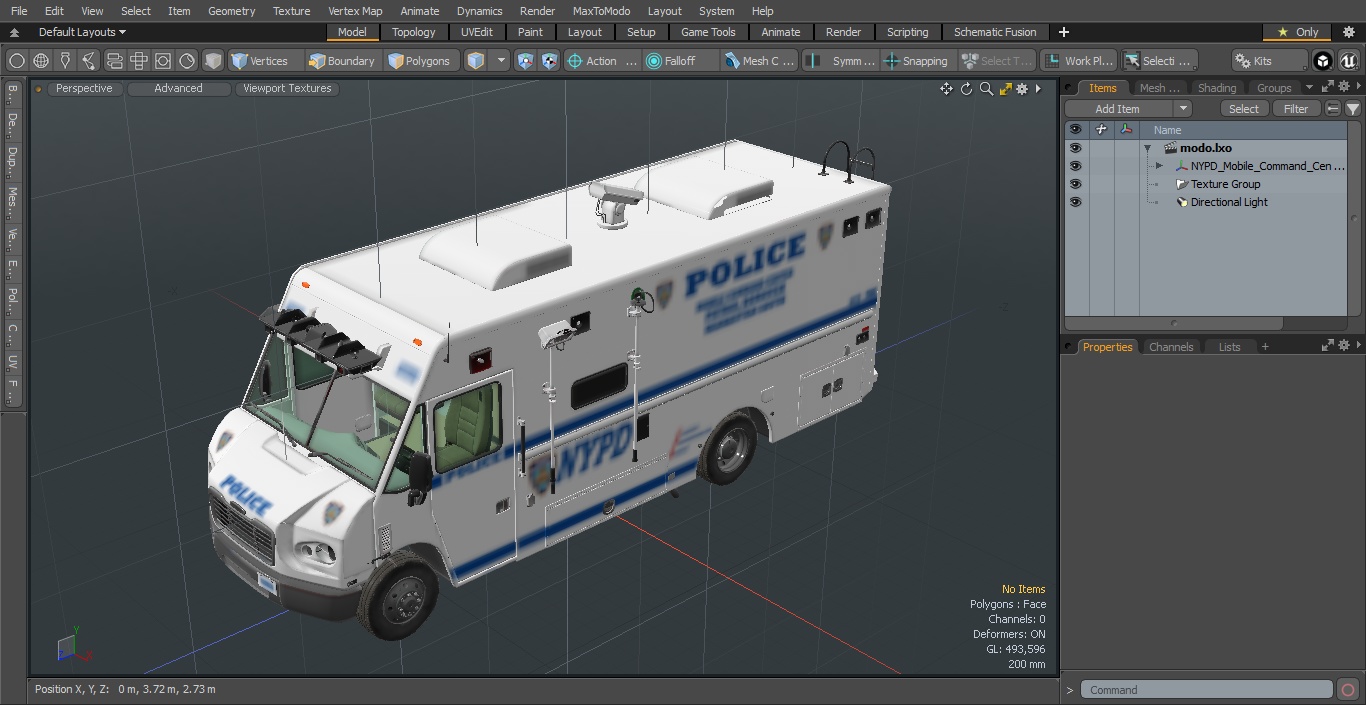1366x705 pixels.
Task: Open the Geometry menu
Action: [231, 11]
